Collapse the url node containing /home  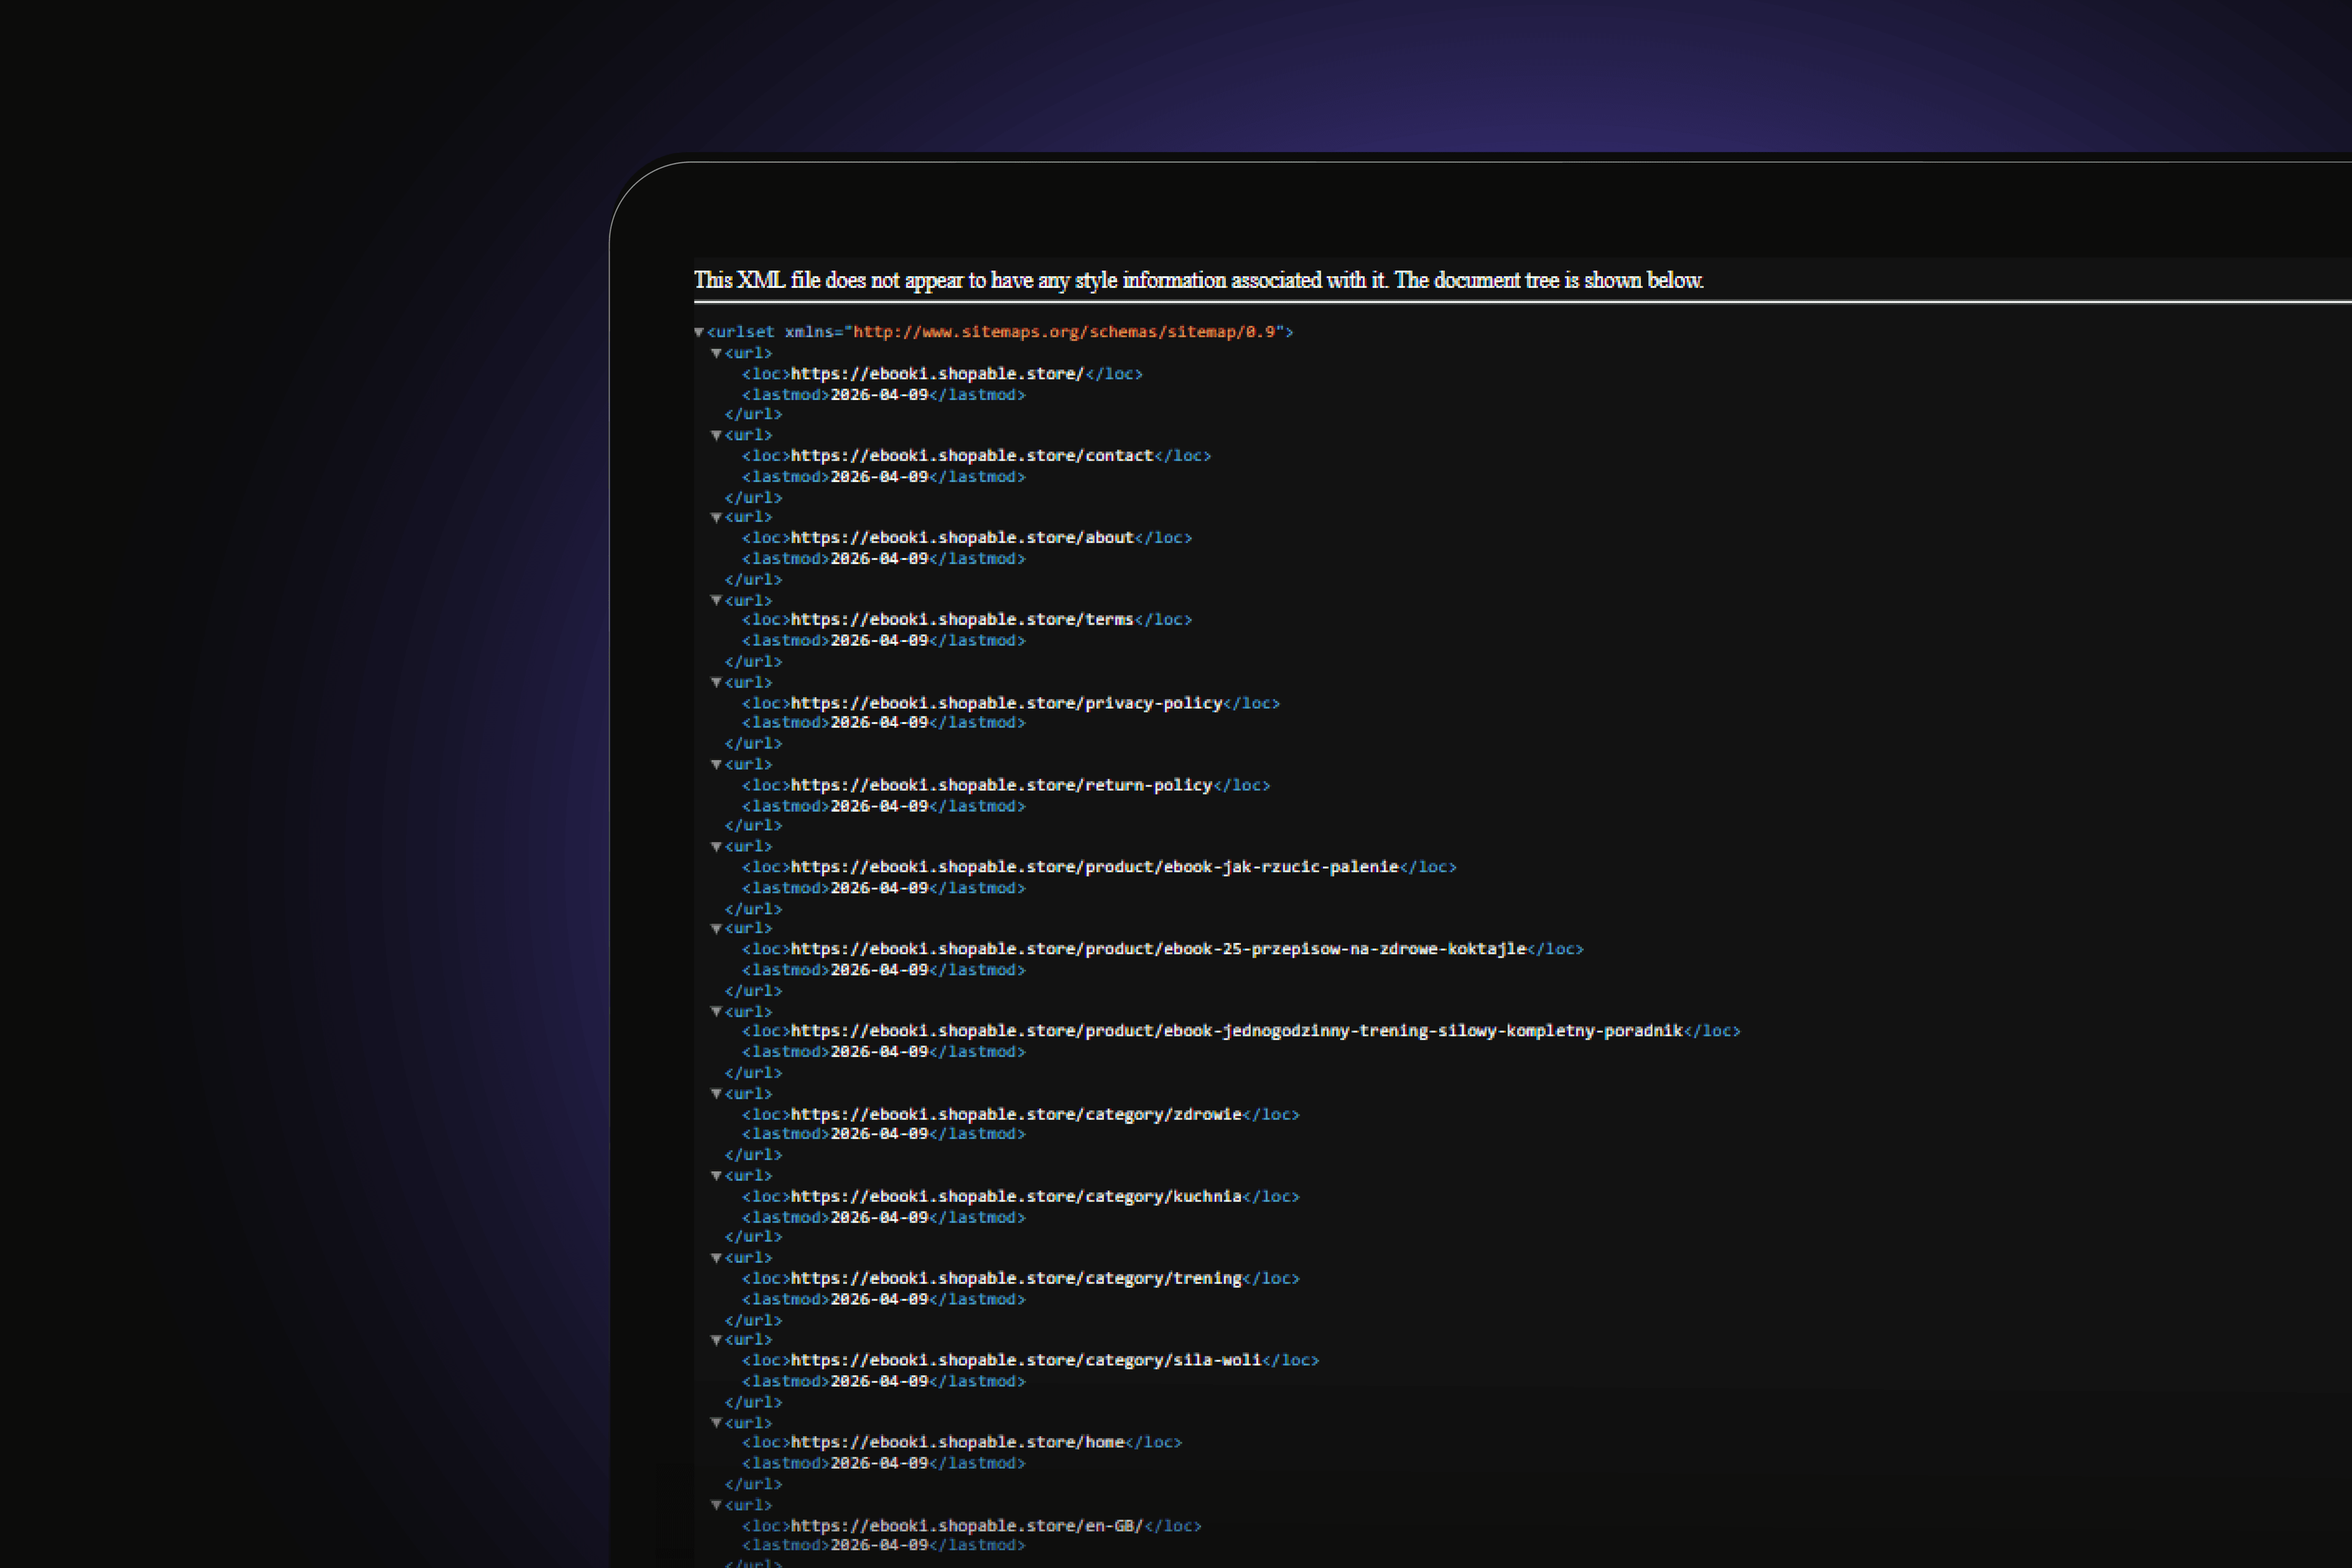[716, 1422]
